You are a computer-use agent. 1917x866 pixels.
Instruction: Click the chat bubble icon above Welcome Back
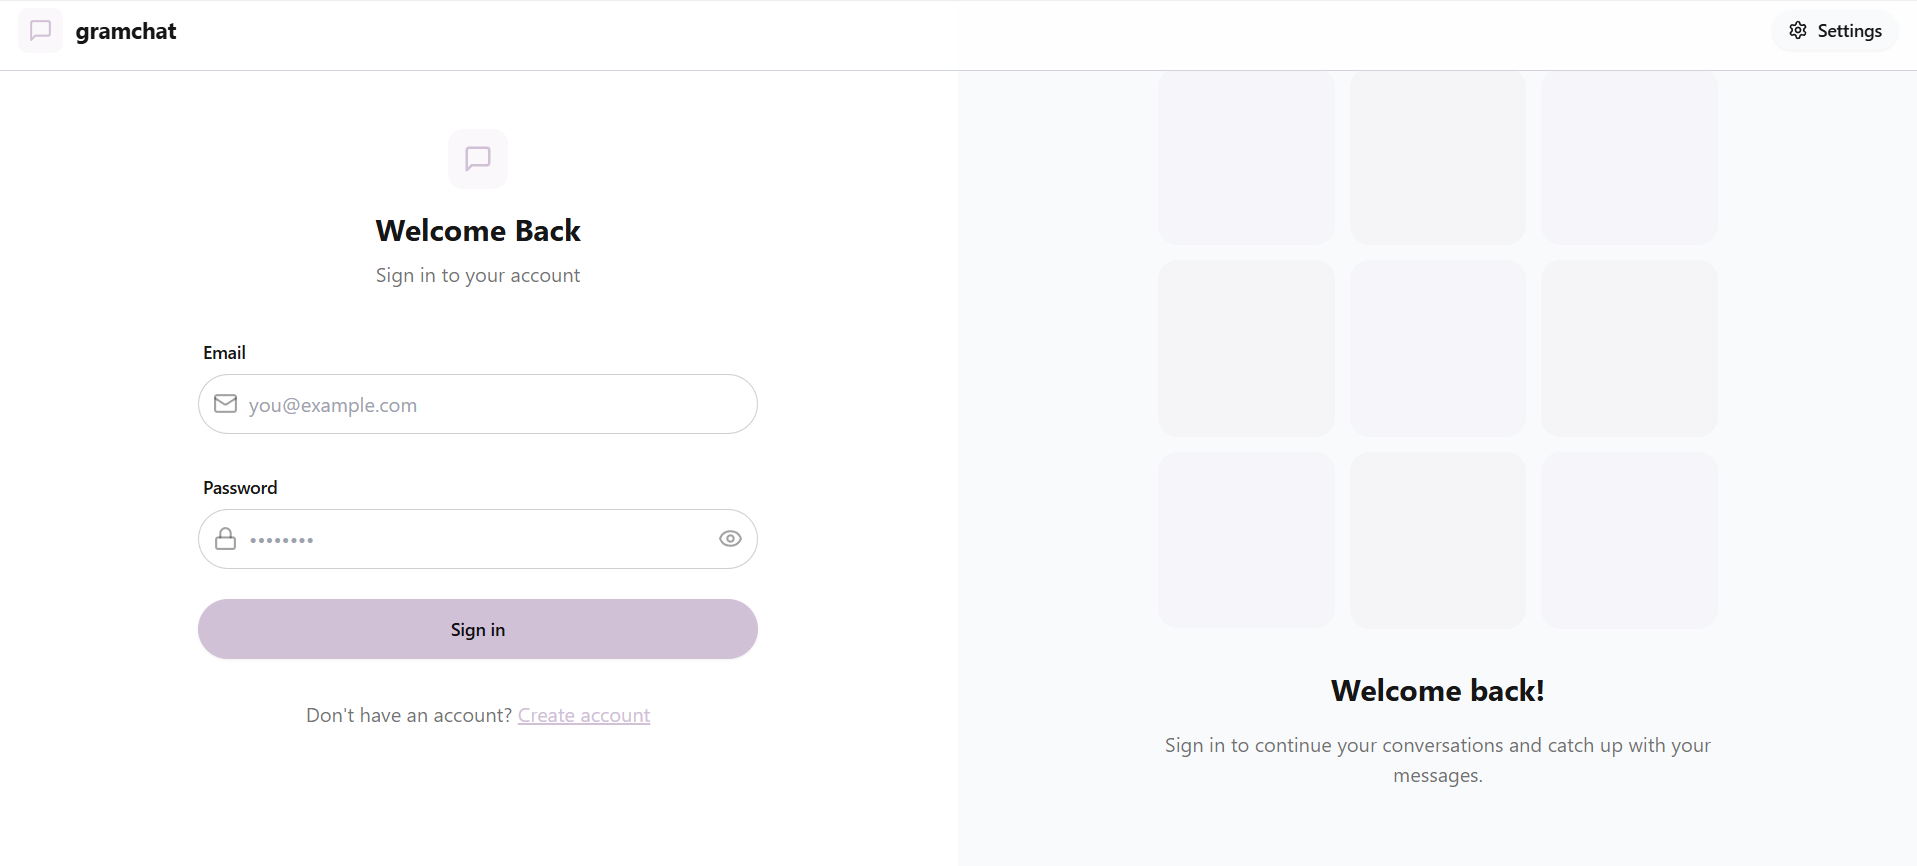click(478, 158)
